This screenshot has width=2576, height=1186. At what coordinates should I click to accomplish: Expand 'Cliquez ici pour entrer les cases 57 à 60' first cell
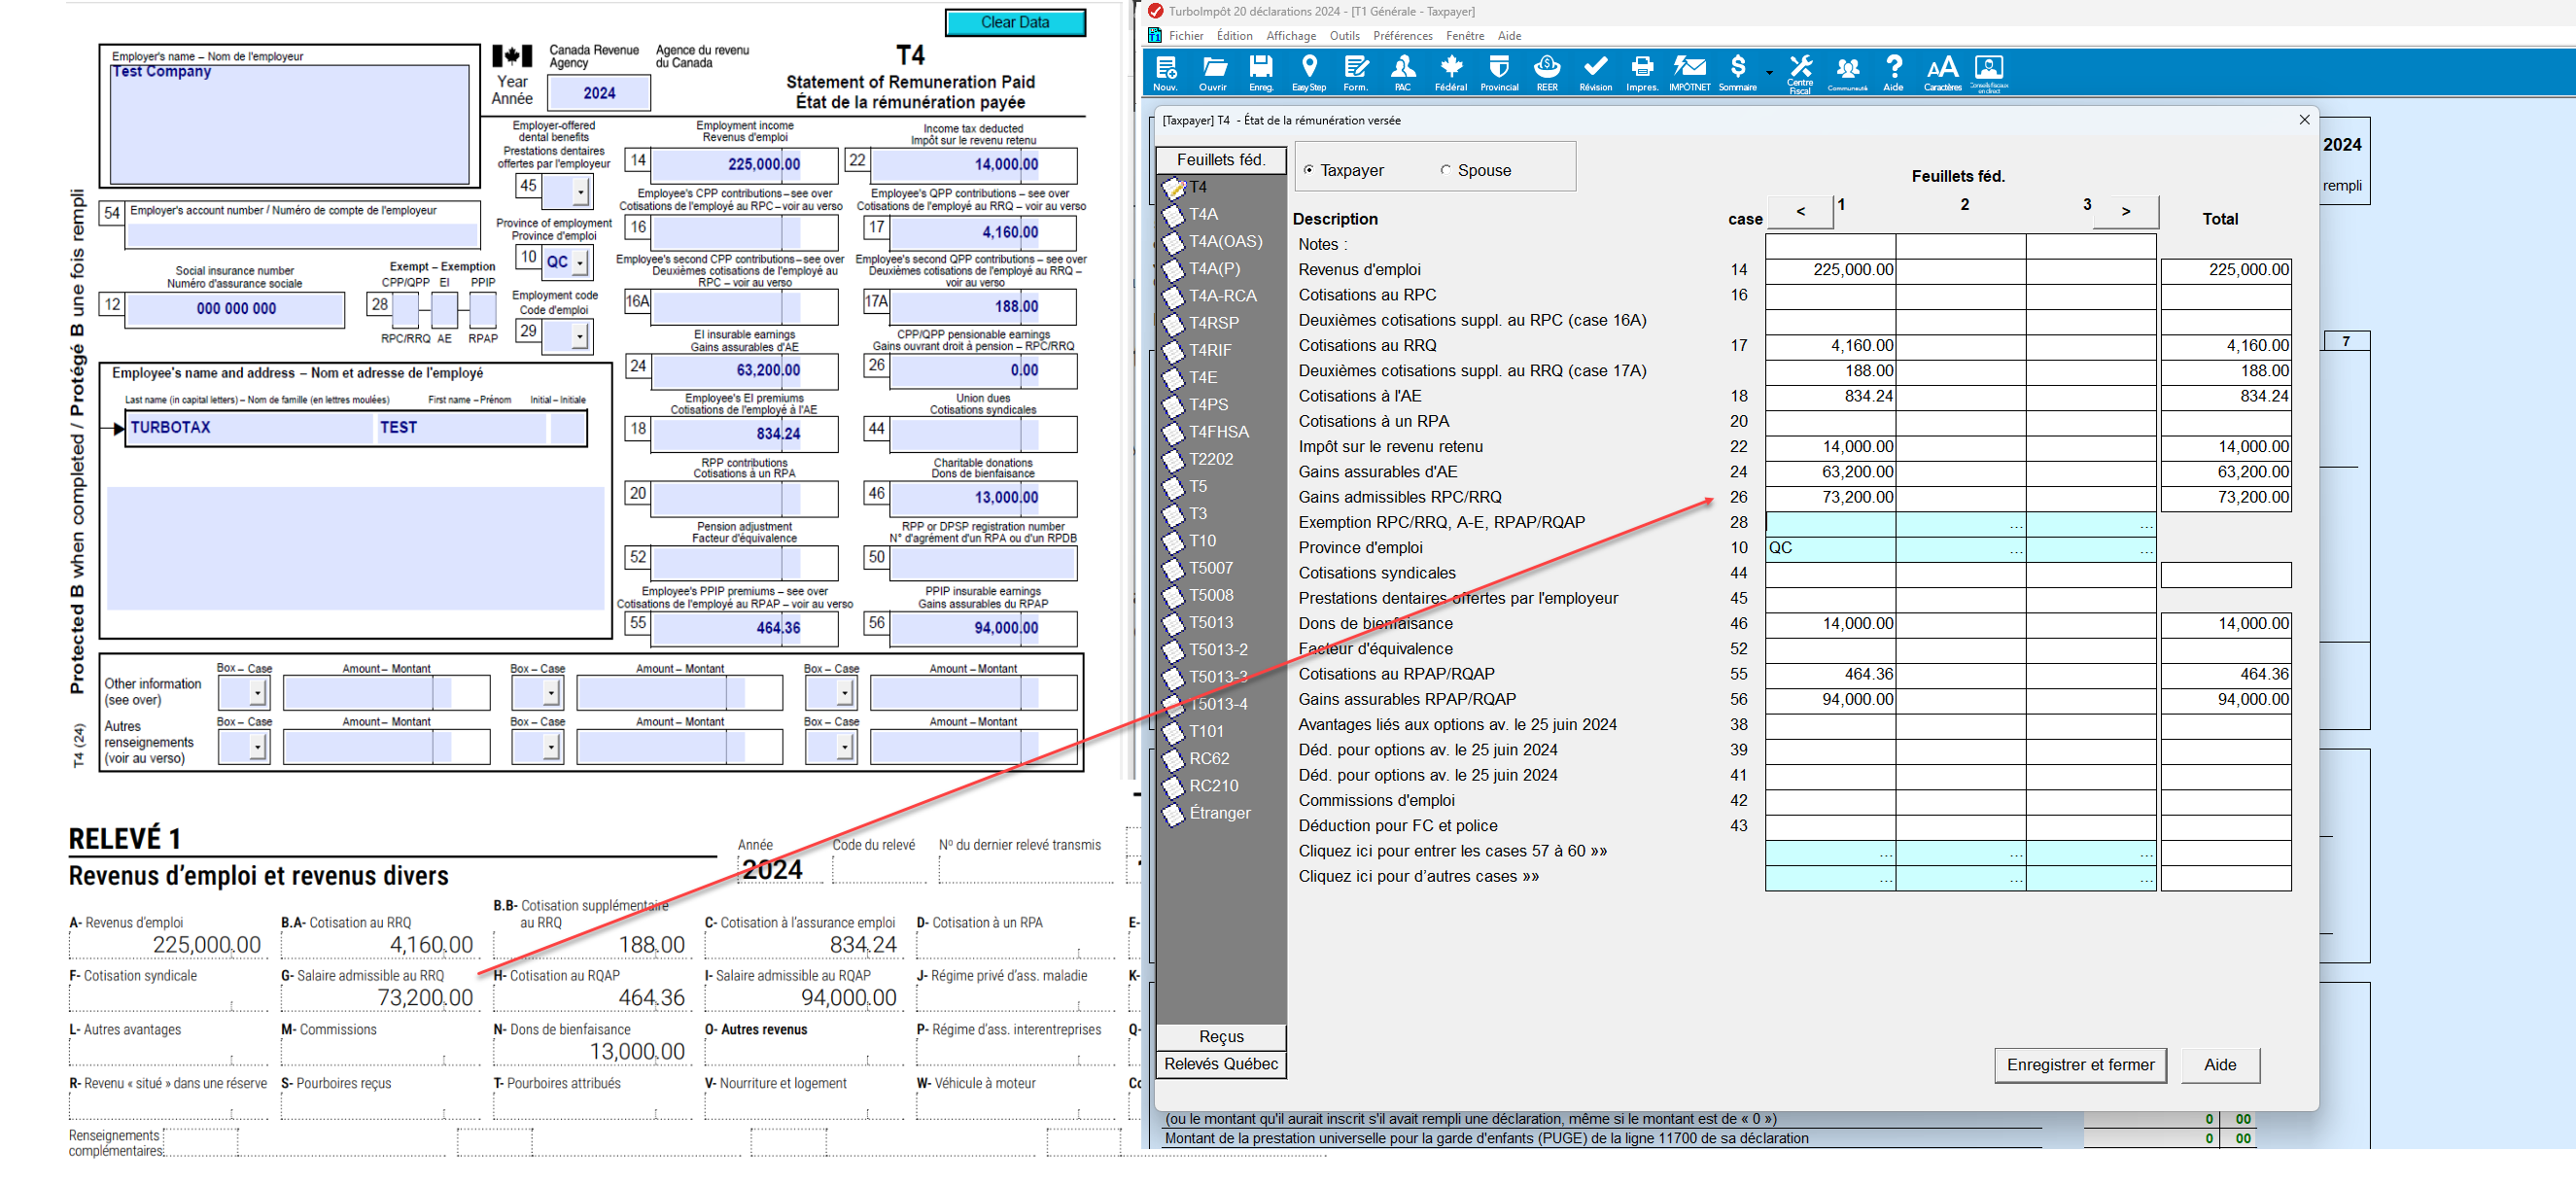click(1830, 852)
